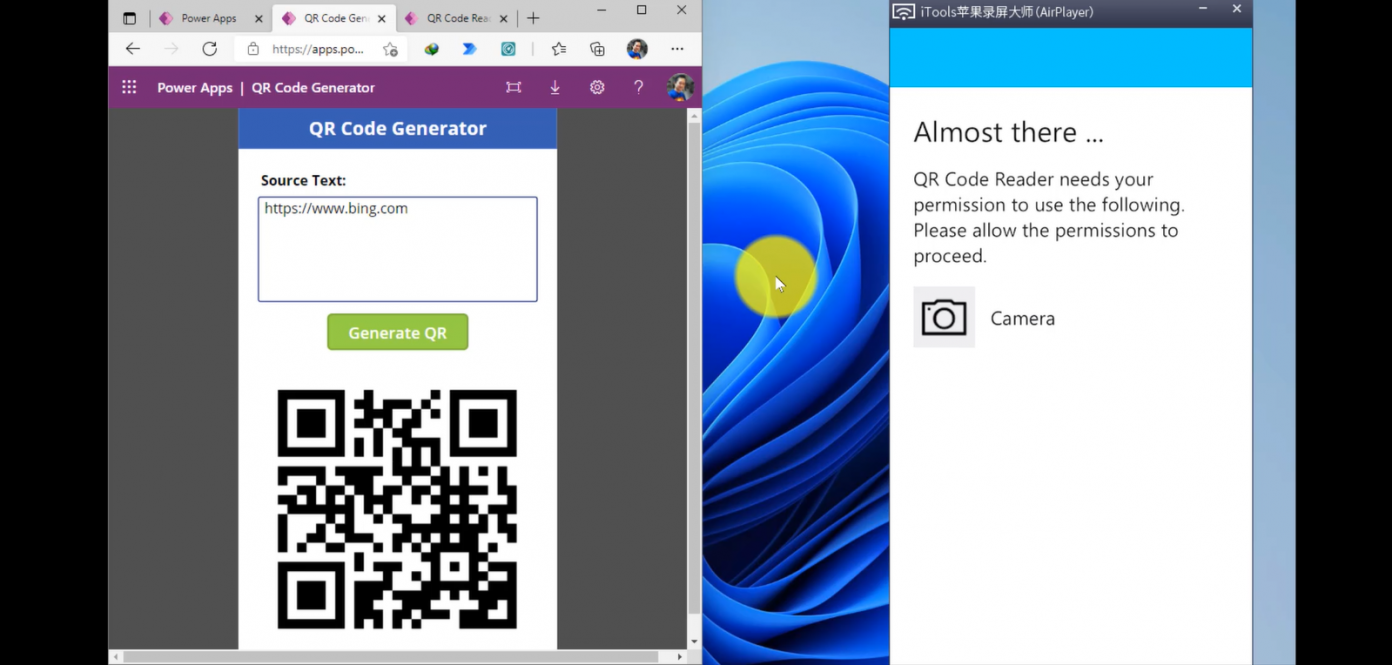Click the vertical scrollbar down arrow

(694, 641)
